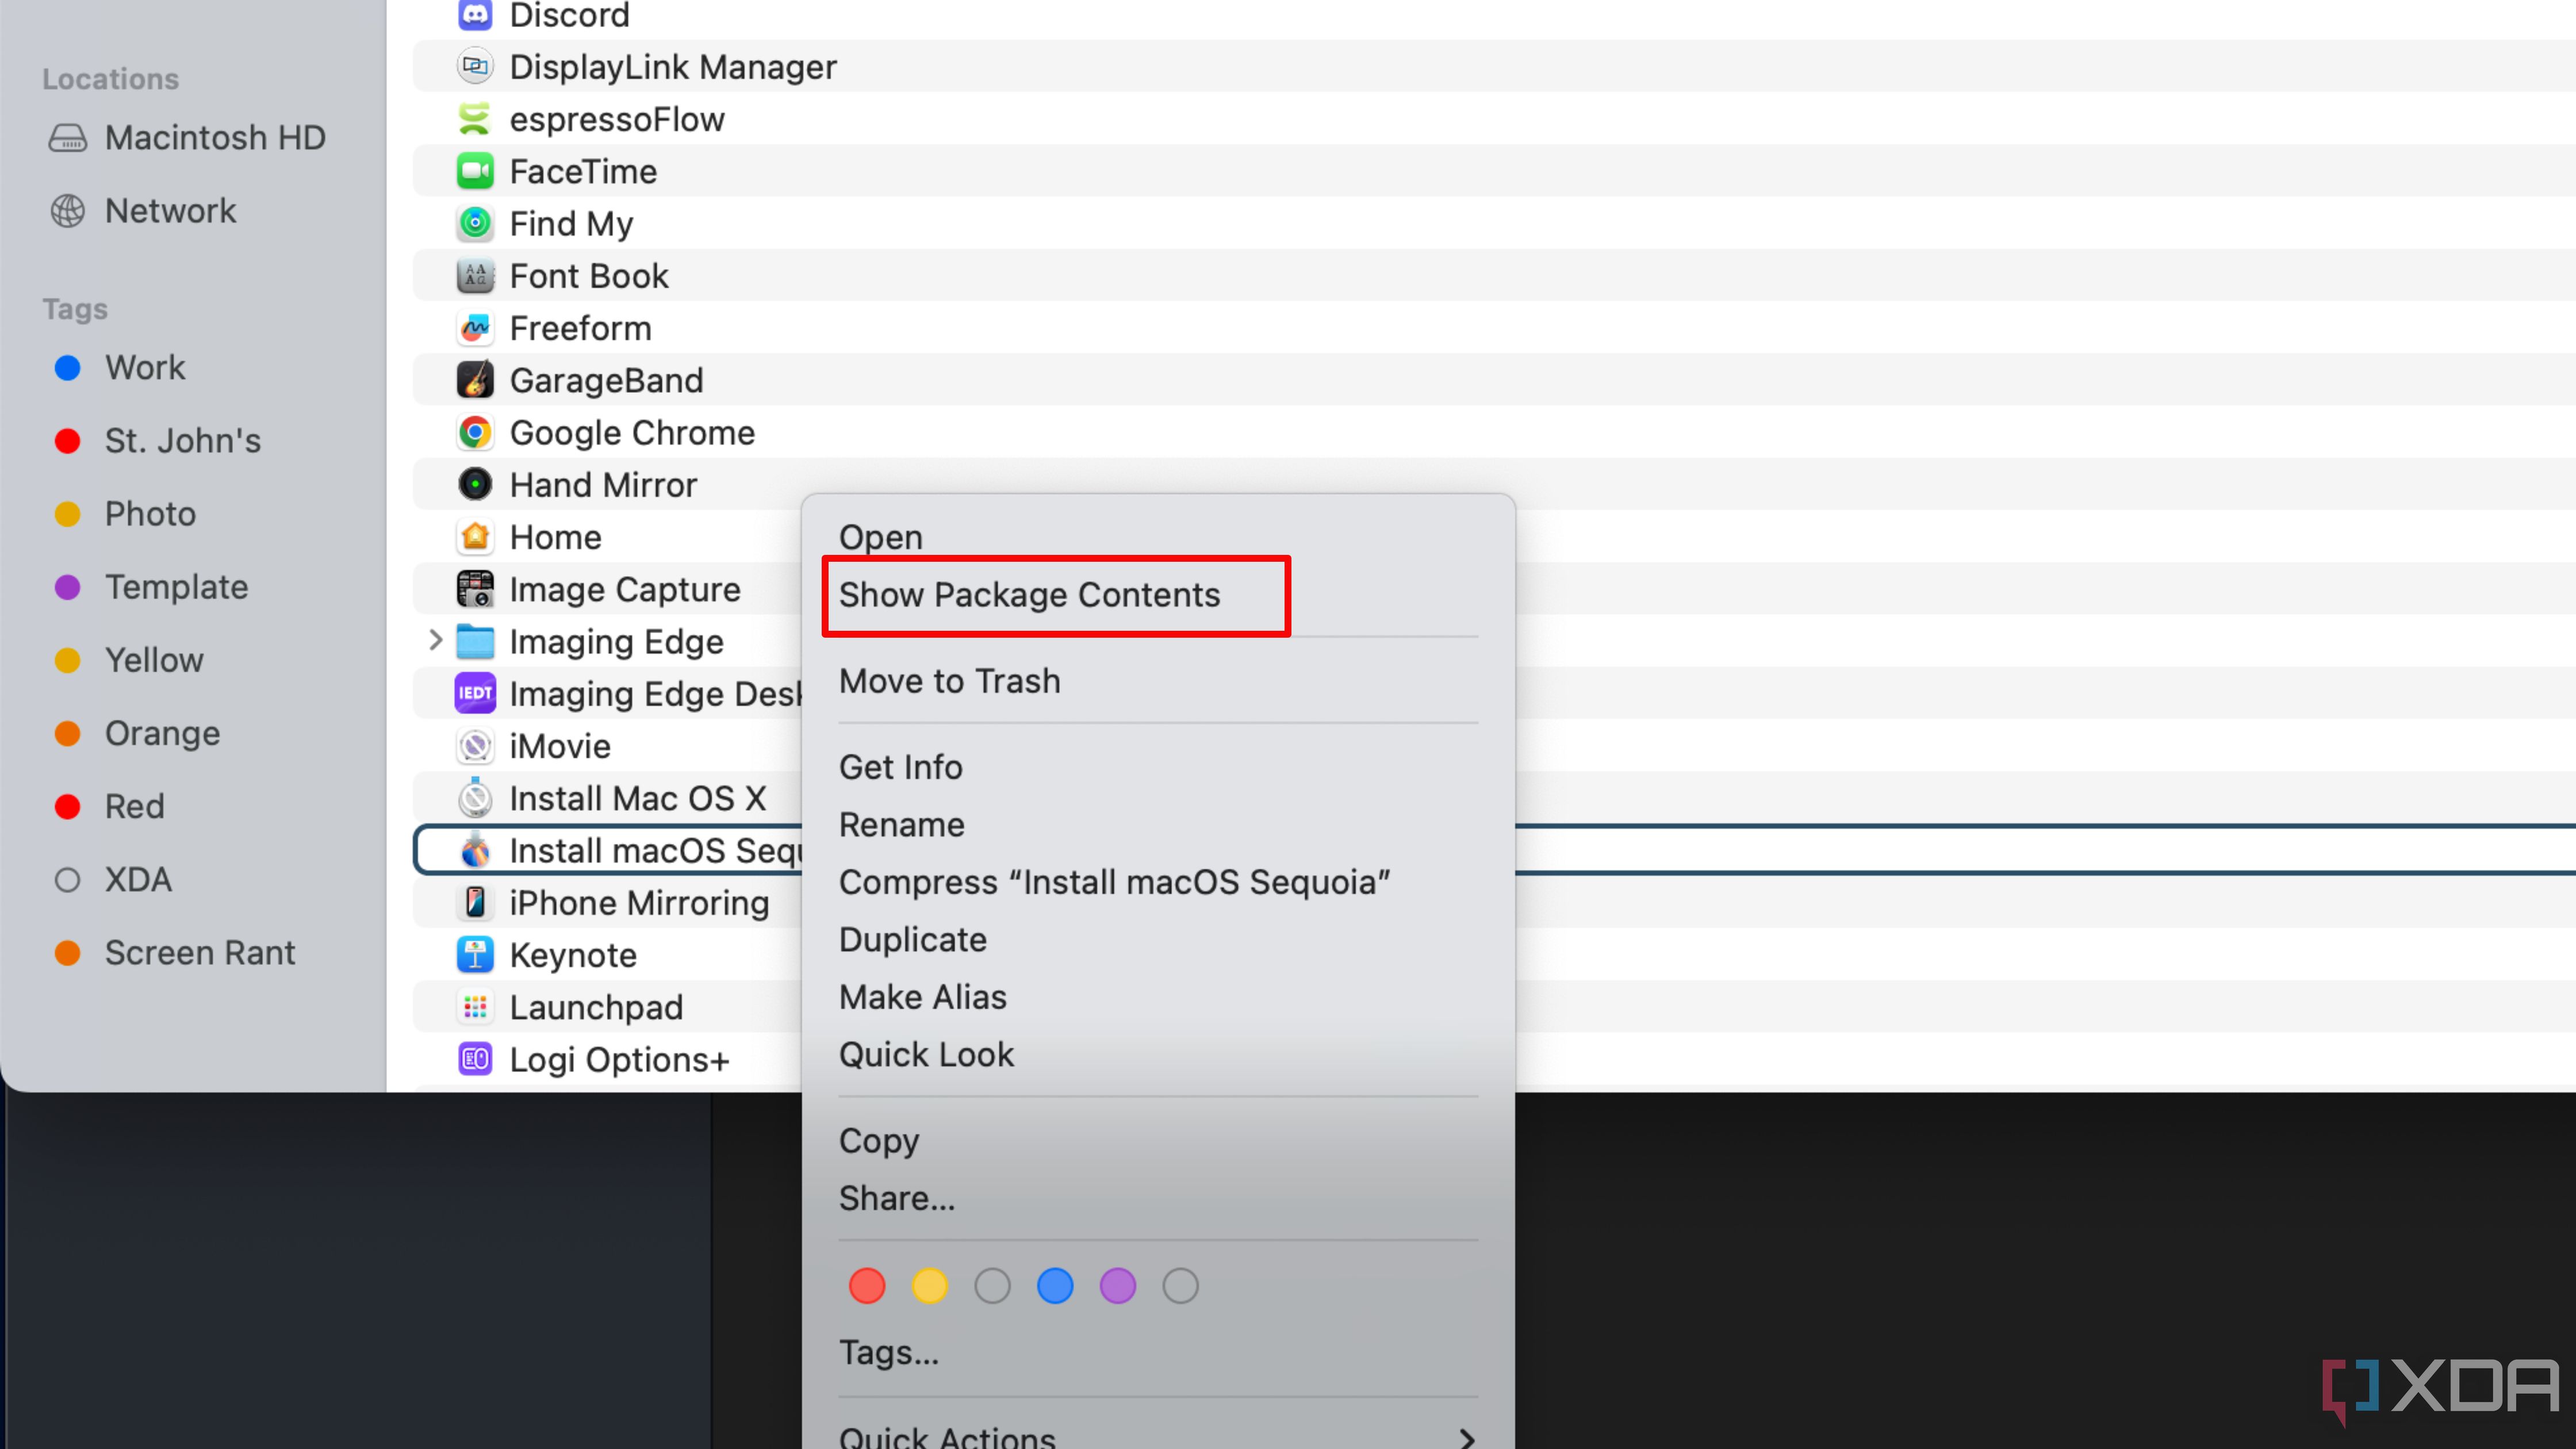This screenshot has width=2576, height=1449.
Task: Select the espressoFlow app icon
Action: [x=475, y=119]
